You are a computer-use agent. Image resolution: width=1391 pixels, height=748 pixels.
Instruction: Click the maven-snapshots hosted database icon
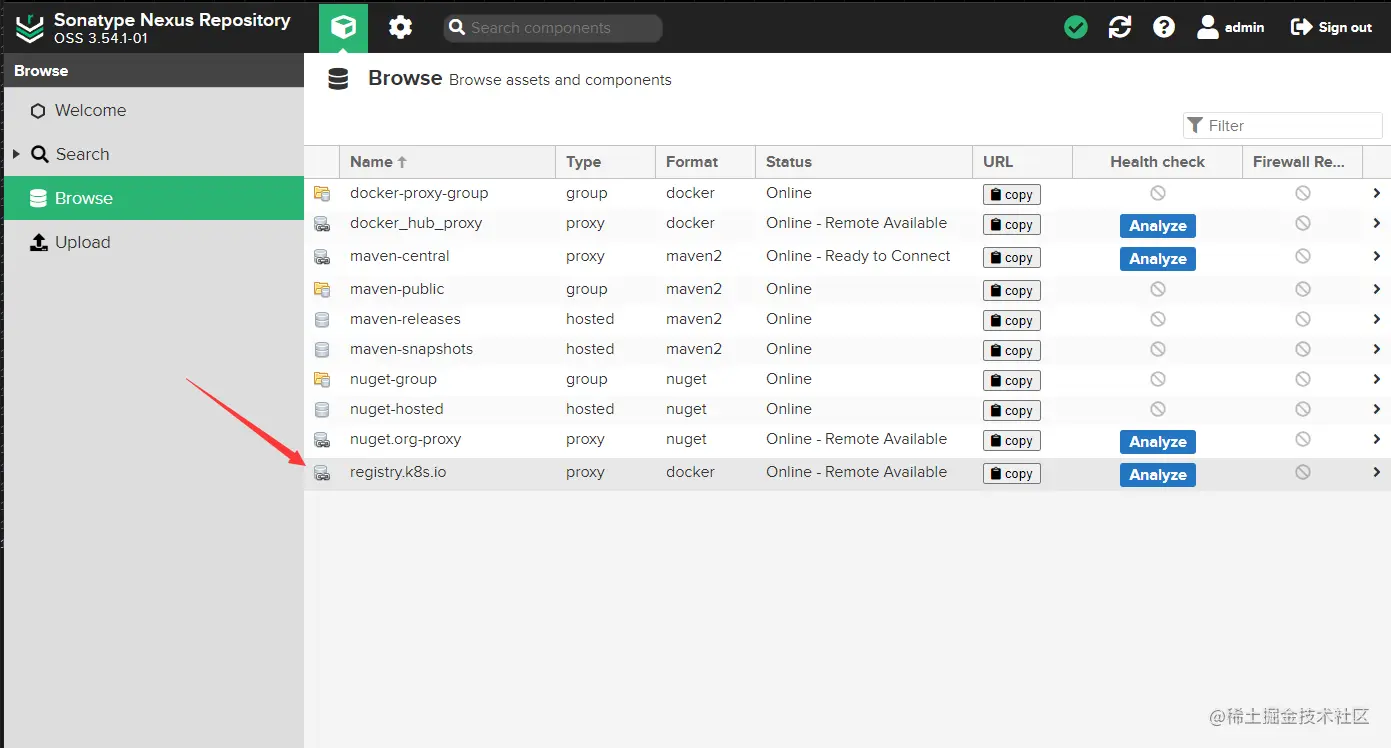(x=322, y=350)
